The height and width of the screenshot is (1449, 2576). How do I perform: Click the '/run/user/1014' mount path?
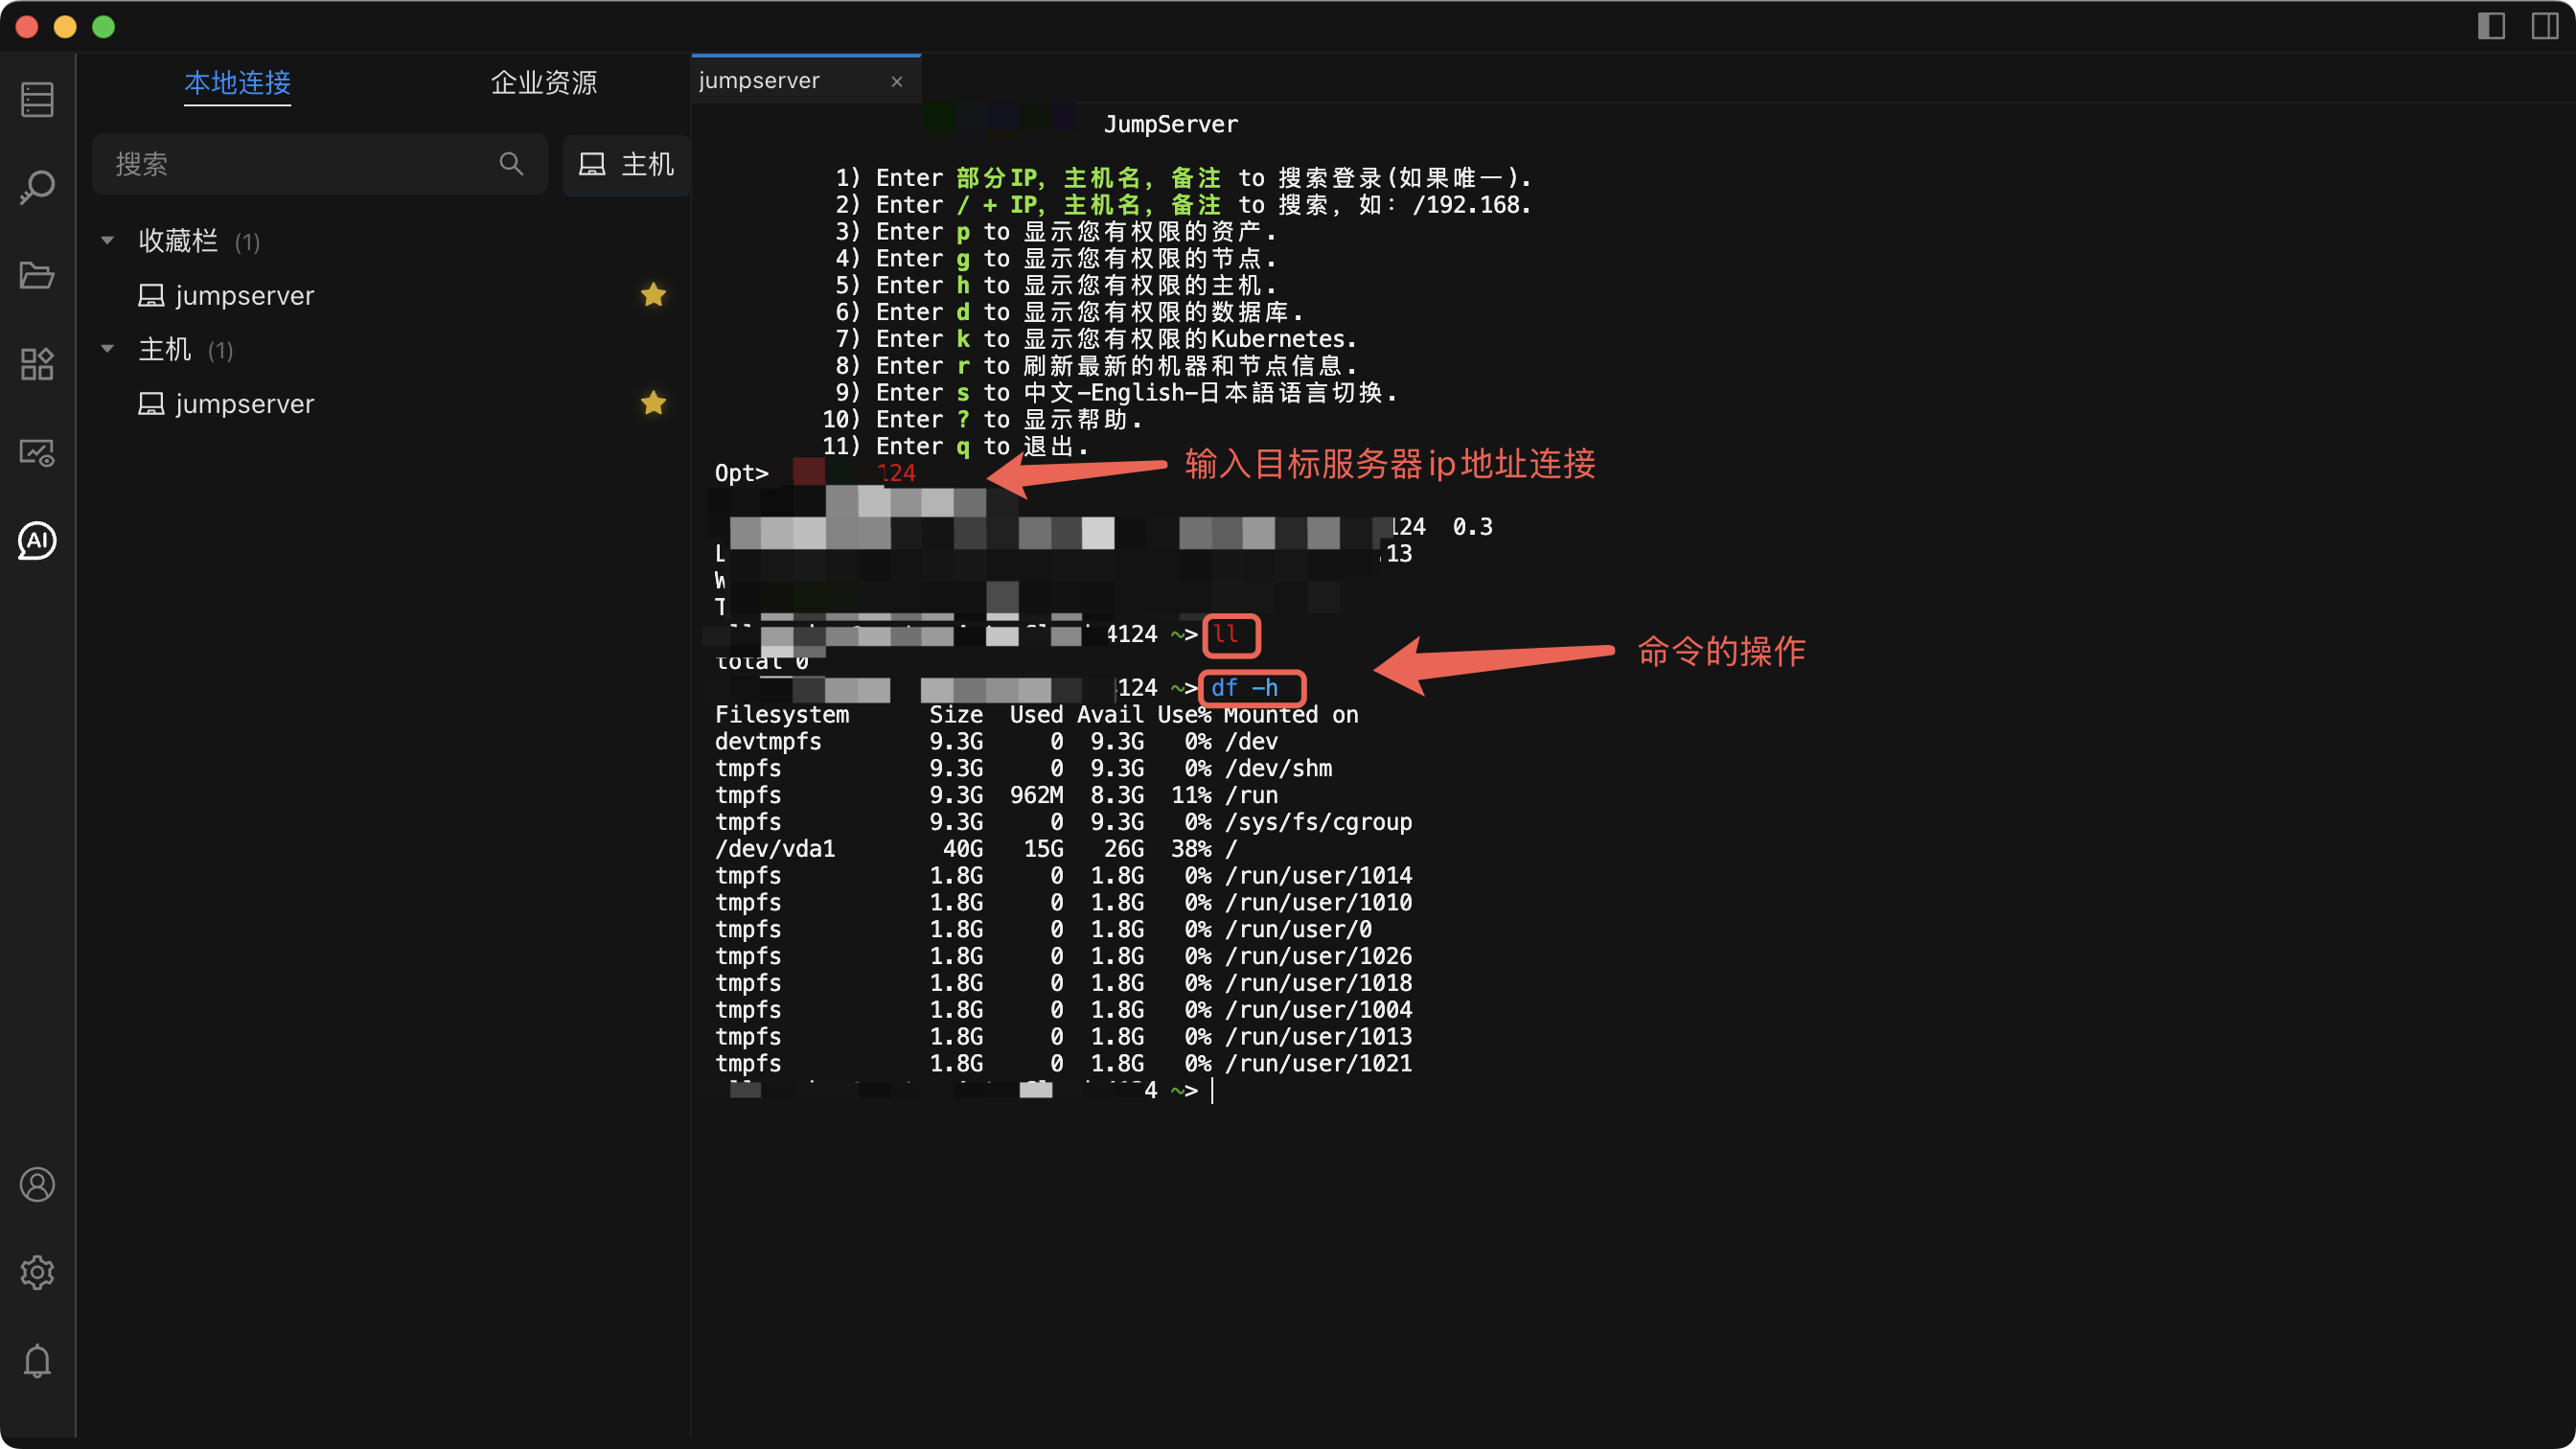click(1318, 876)
